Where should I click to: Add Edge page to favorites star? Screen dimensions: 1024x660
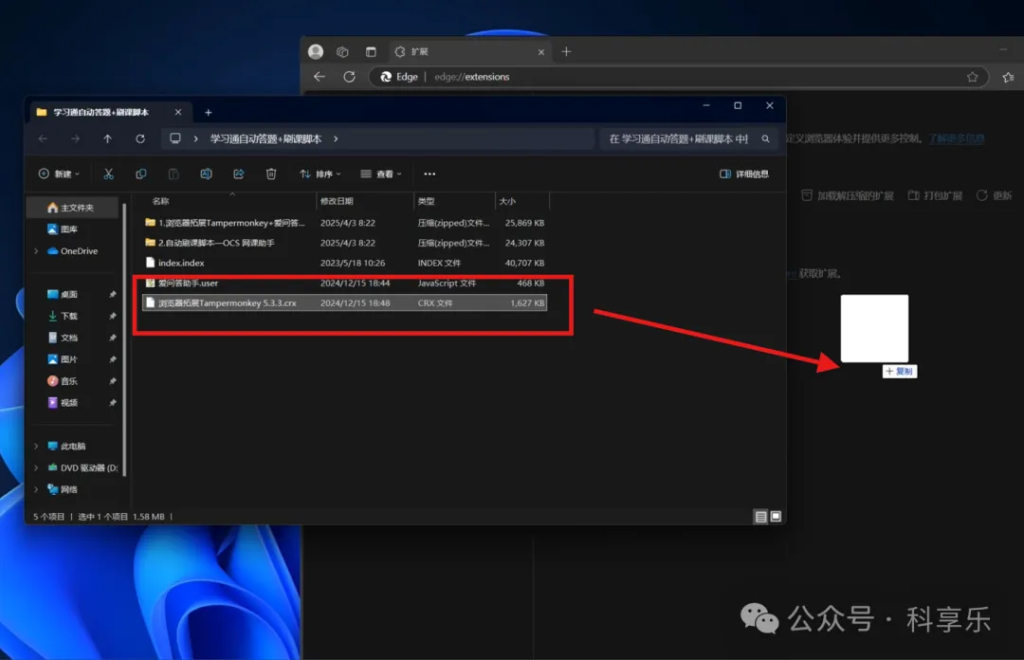pos(972,77)
